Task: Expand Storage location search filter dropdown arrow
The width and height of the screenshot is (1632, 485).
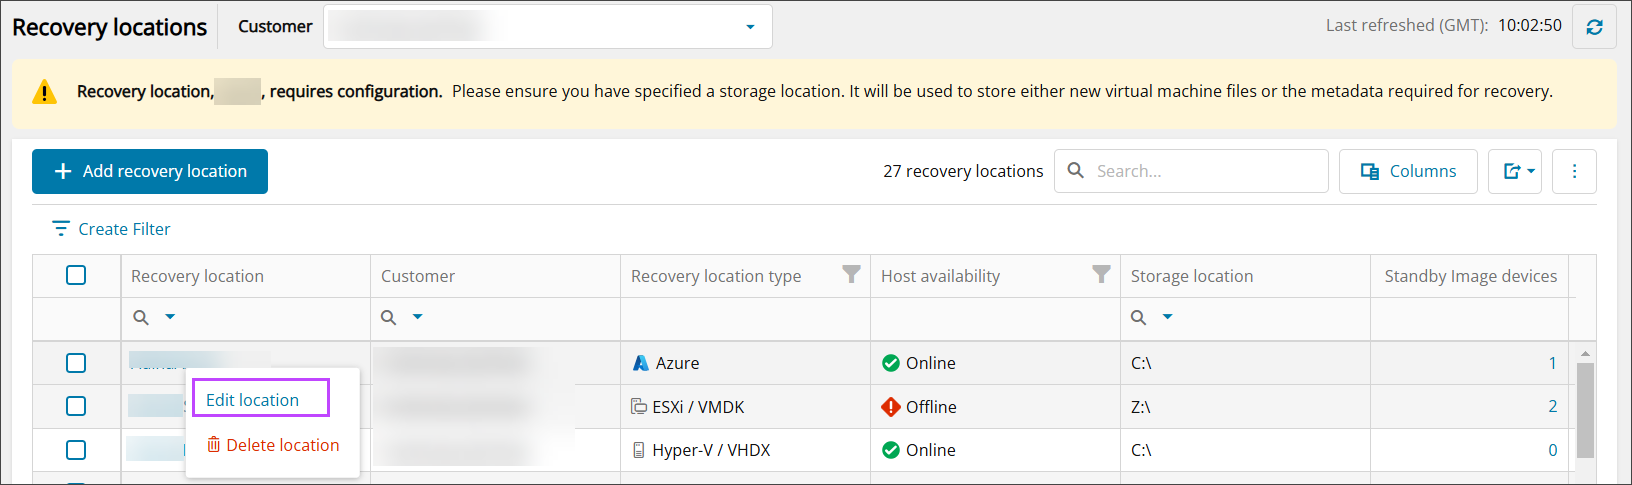Action: point(1167,317)
